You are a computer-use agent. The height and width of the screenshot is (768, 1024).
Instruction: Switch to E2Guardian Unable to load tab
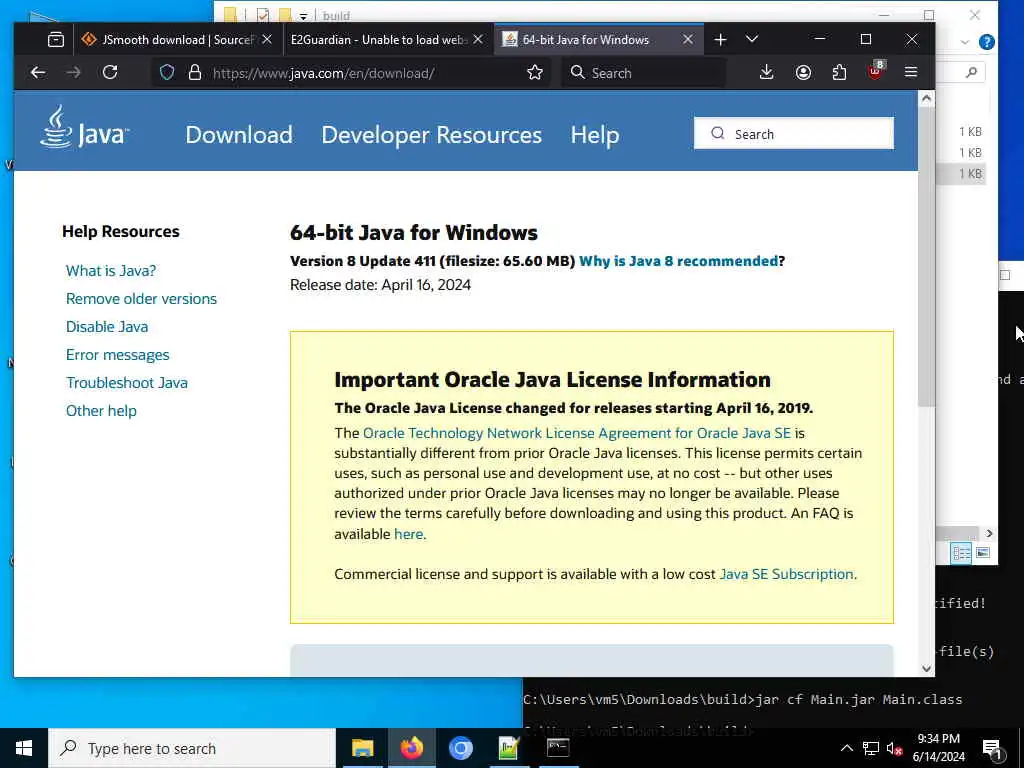(379, 40)
